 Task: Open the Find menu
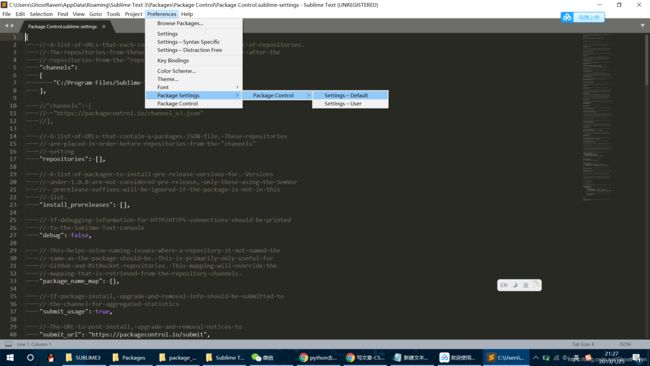(63, 14)
